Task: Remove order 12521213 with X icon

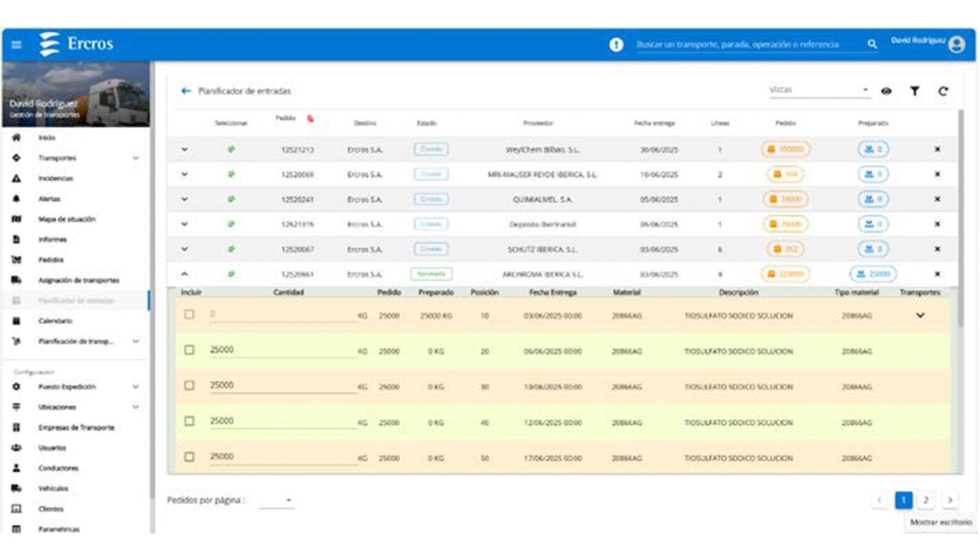Action: tap(937, 149)
